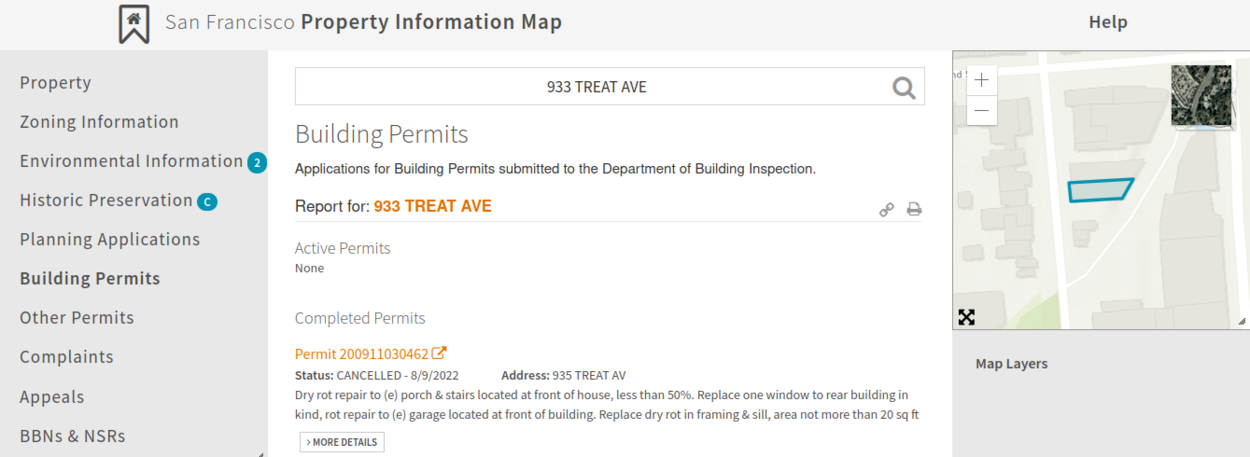Print the report with printer icon

click(x=914, y=209)
